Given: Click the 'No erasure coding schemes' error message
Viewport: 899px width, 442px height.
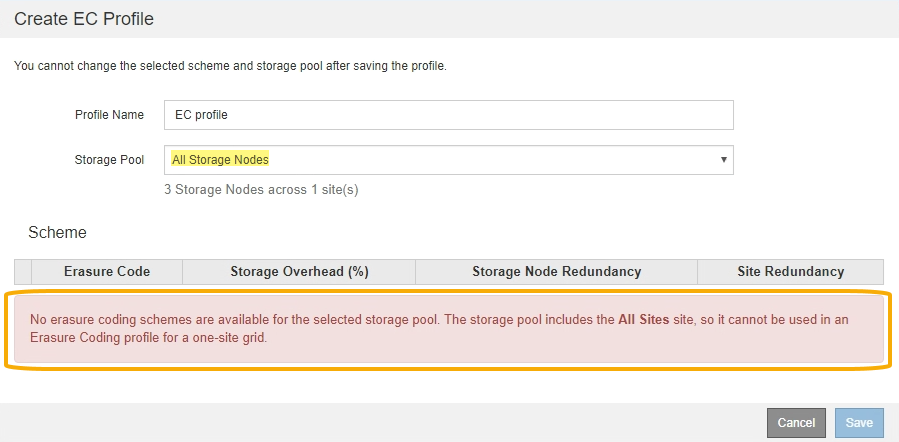Looking at the screenshot, I should click(x=300, y=320).
